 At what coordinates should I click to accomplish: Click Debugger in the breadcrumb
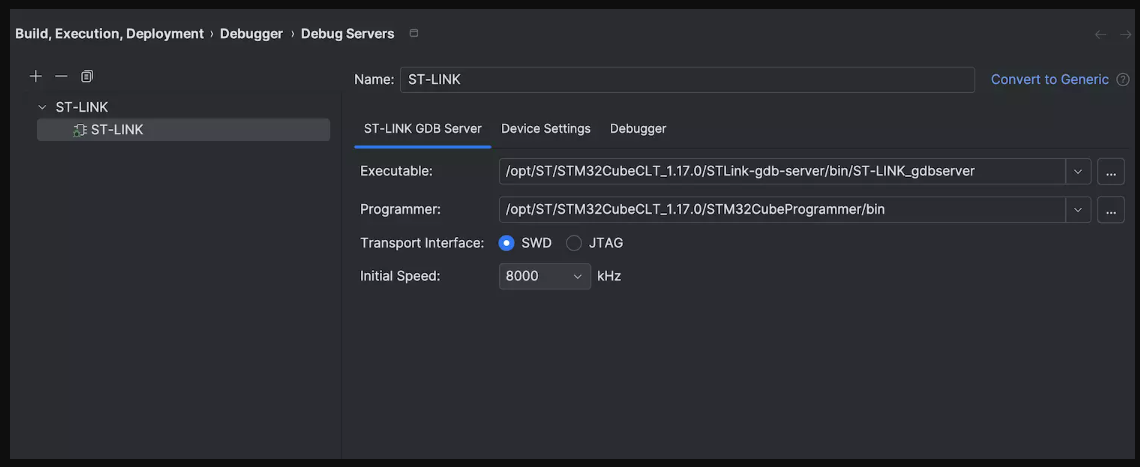(252, 33)
